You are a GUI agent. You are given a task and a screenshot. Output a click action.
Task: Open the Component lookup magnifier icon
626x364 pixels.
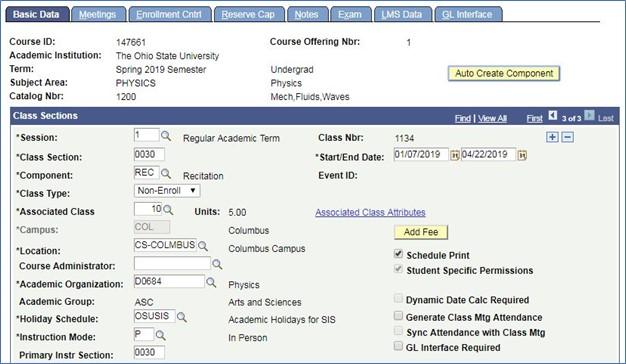coord(166,174)
